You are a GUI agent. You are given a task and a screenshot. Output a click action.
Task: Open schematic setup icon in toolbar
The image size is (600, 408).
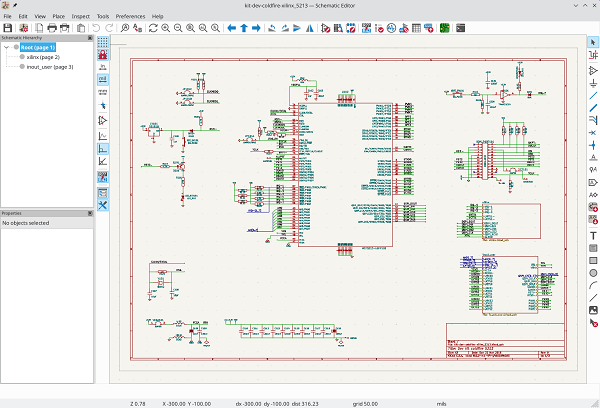(x=24, y=28)
